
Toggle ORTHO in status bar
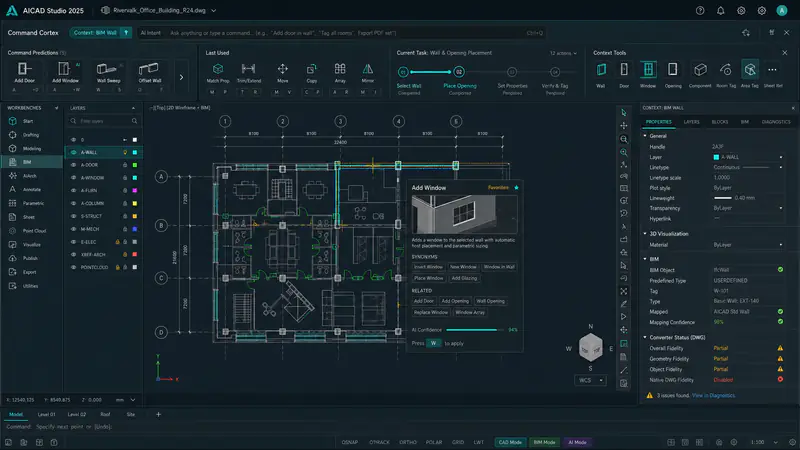pyautogui.click(x=408, y=442)
